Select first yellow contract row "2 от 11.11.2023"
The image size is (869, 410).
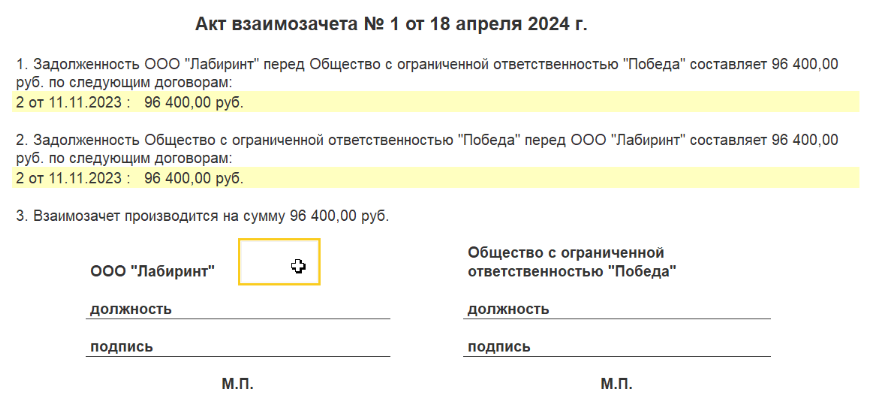[435, 102]
